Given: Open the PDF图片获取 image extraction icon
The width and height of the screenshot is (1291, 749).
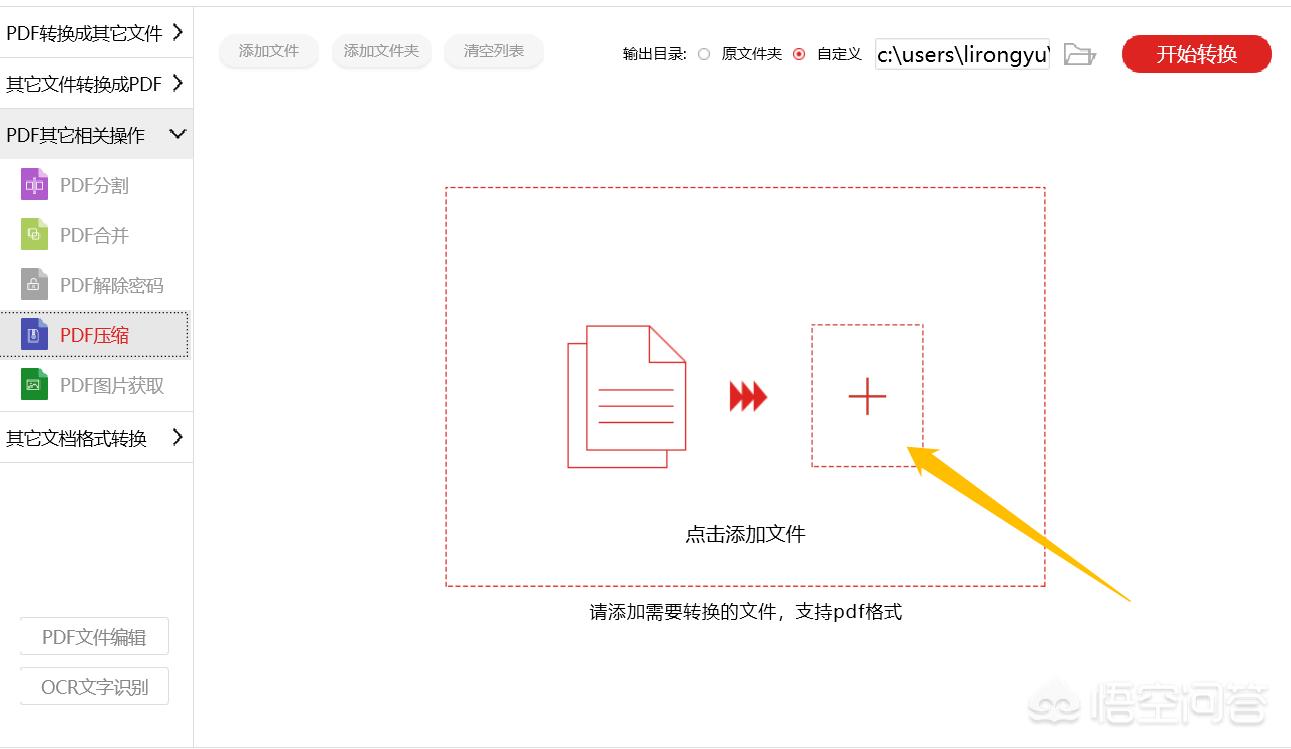Looking at the screenshot, I should click(33, 384).
